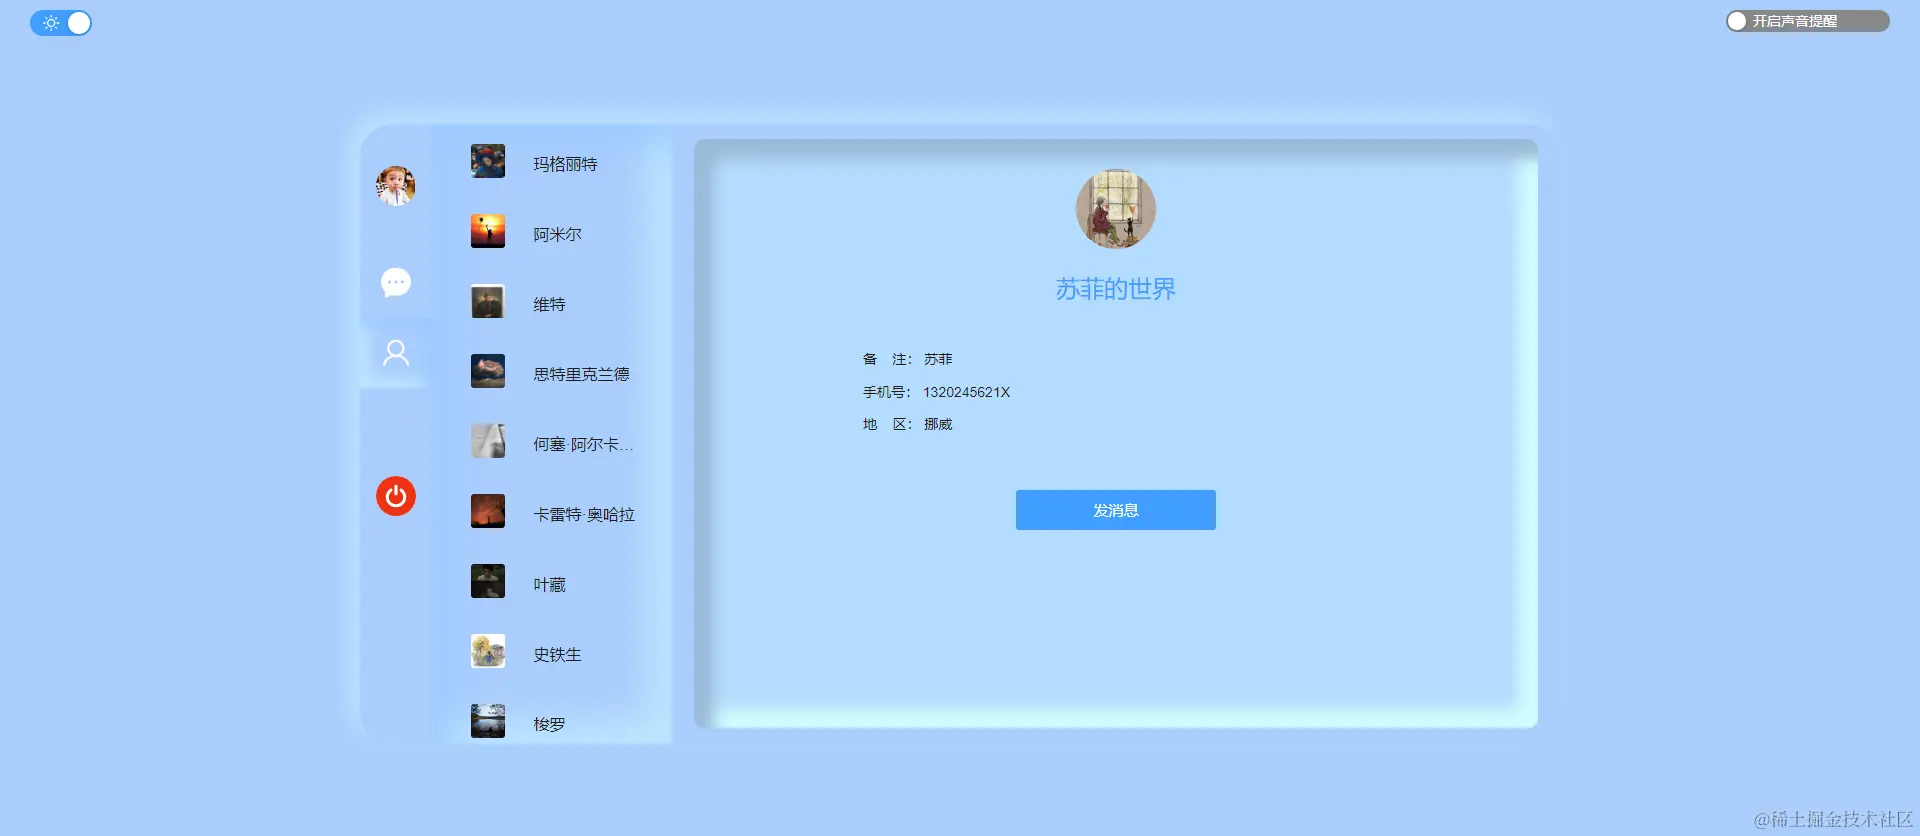Select contact name 史铁生
Image resolution: width=1920 pixels, height=836 pixels.
(x=557, y=654)
